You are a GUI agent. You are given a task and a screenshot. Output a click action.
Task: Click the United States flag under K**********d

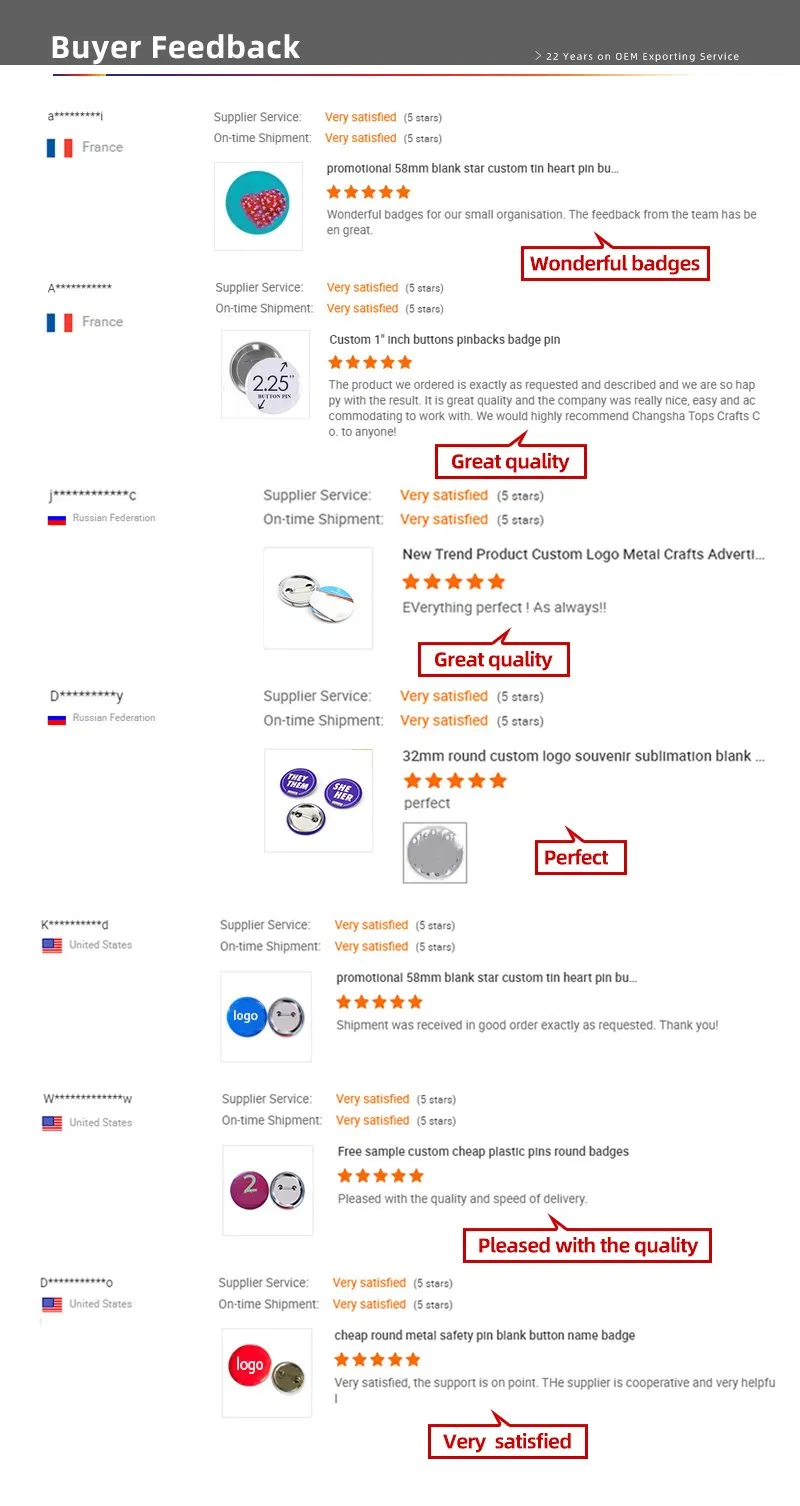(x=52, y=945)
